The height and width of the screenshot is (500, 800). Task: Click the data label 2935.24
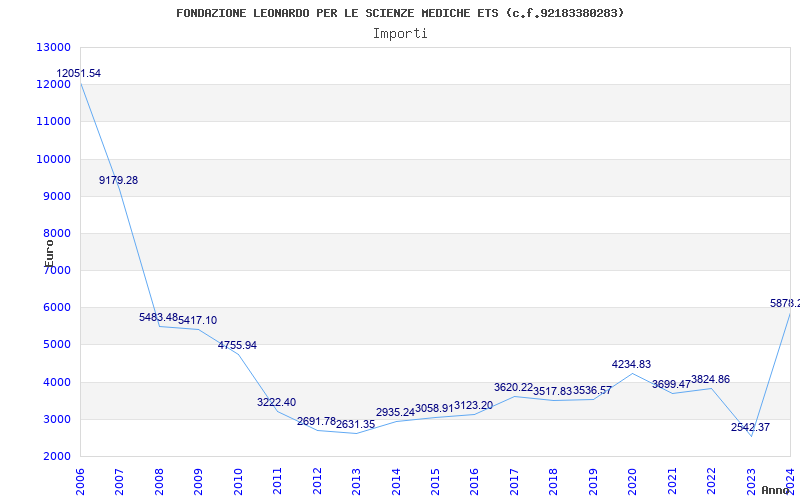point(395,412)
